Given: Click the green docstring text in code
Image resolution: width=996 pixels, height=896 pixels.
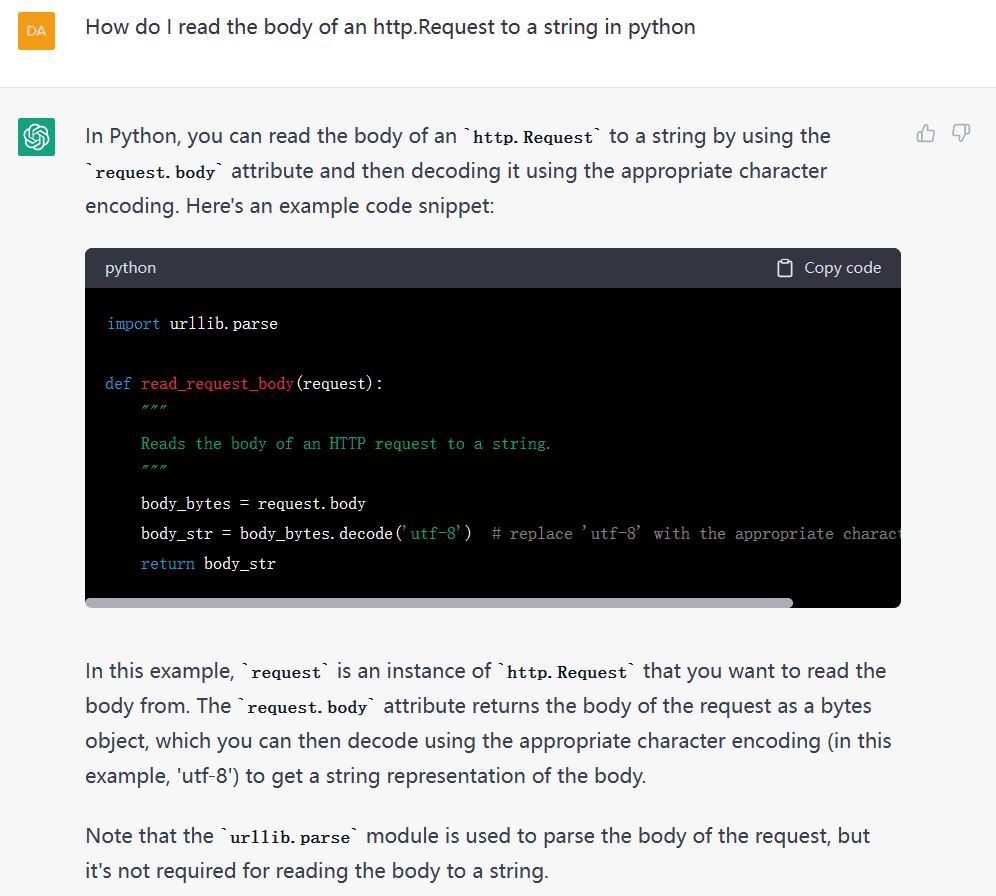Looking at the screenshot, I should coord(345,444).
